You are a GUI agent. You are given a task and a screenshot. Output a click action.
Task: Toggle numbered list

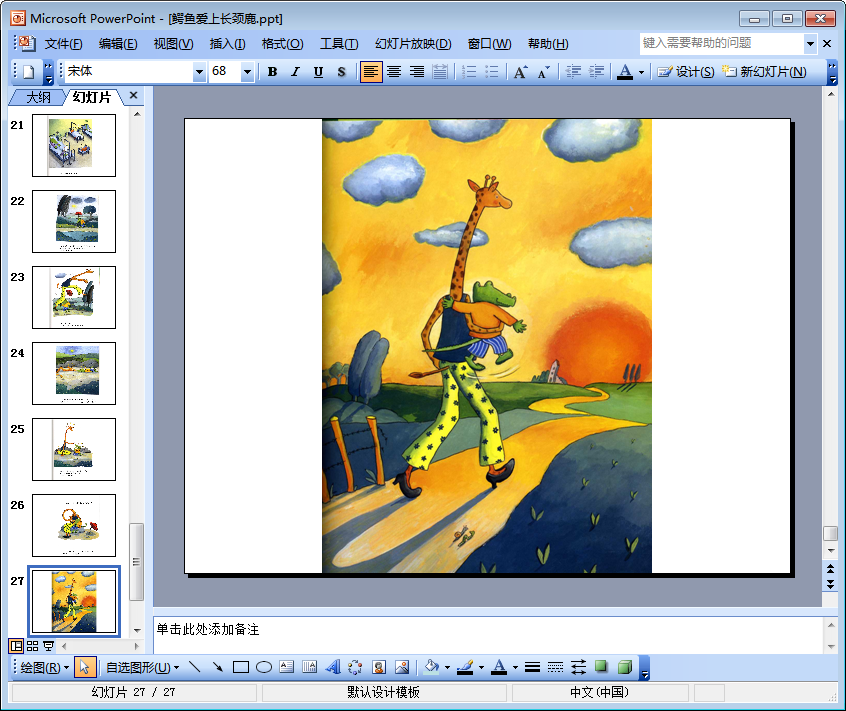pyautogui.click(x=469, y=72)
